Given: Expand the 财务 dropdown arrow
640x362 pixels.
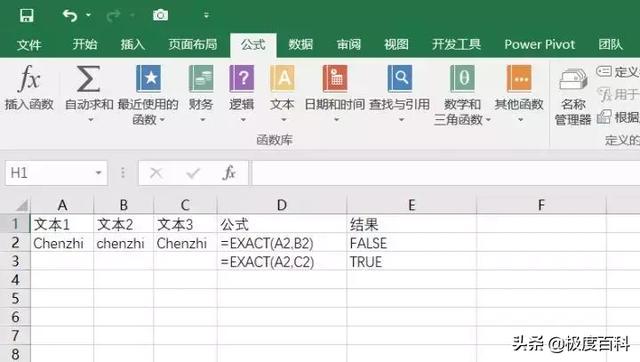Looking at the screenshot, I should 202,120.
